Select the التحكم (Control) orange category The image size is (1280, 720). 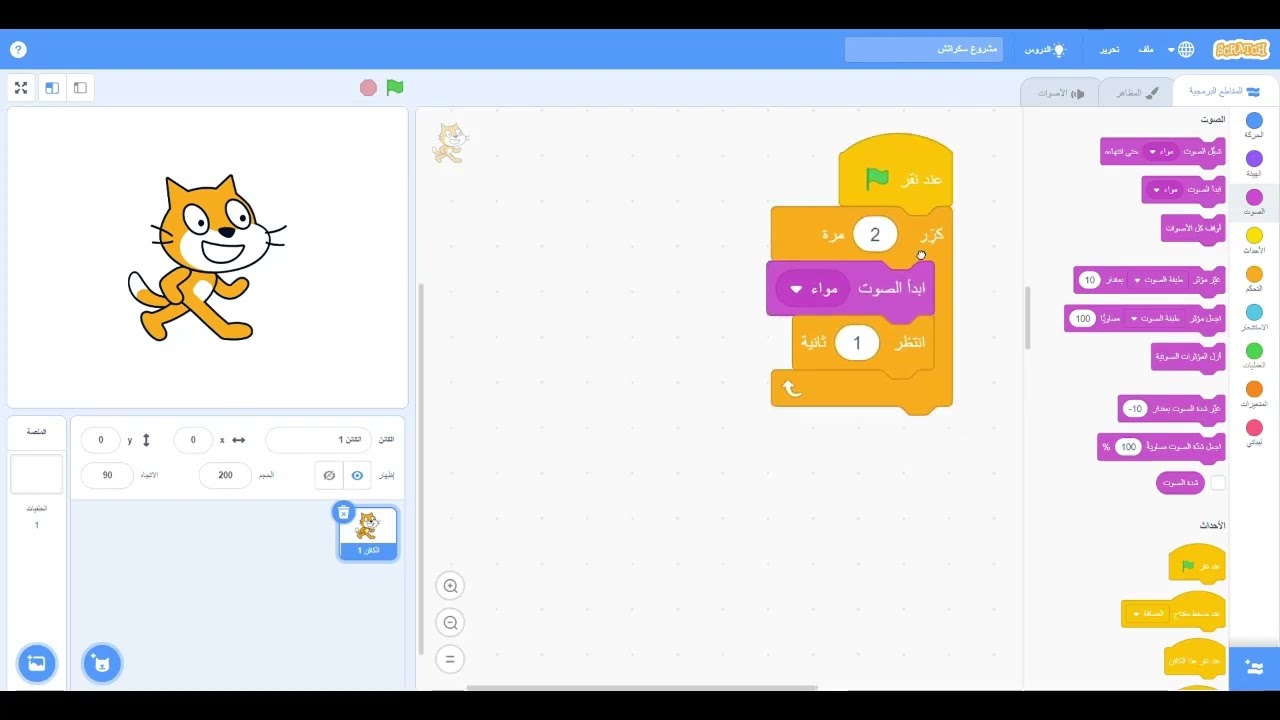click(x=1254, y=279)
